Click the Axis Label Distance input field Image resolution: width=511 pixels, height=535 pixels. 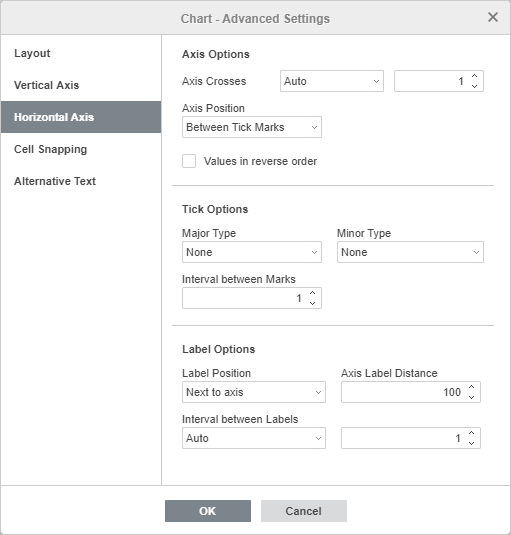coord(403,392)
